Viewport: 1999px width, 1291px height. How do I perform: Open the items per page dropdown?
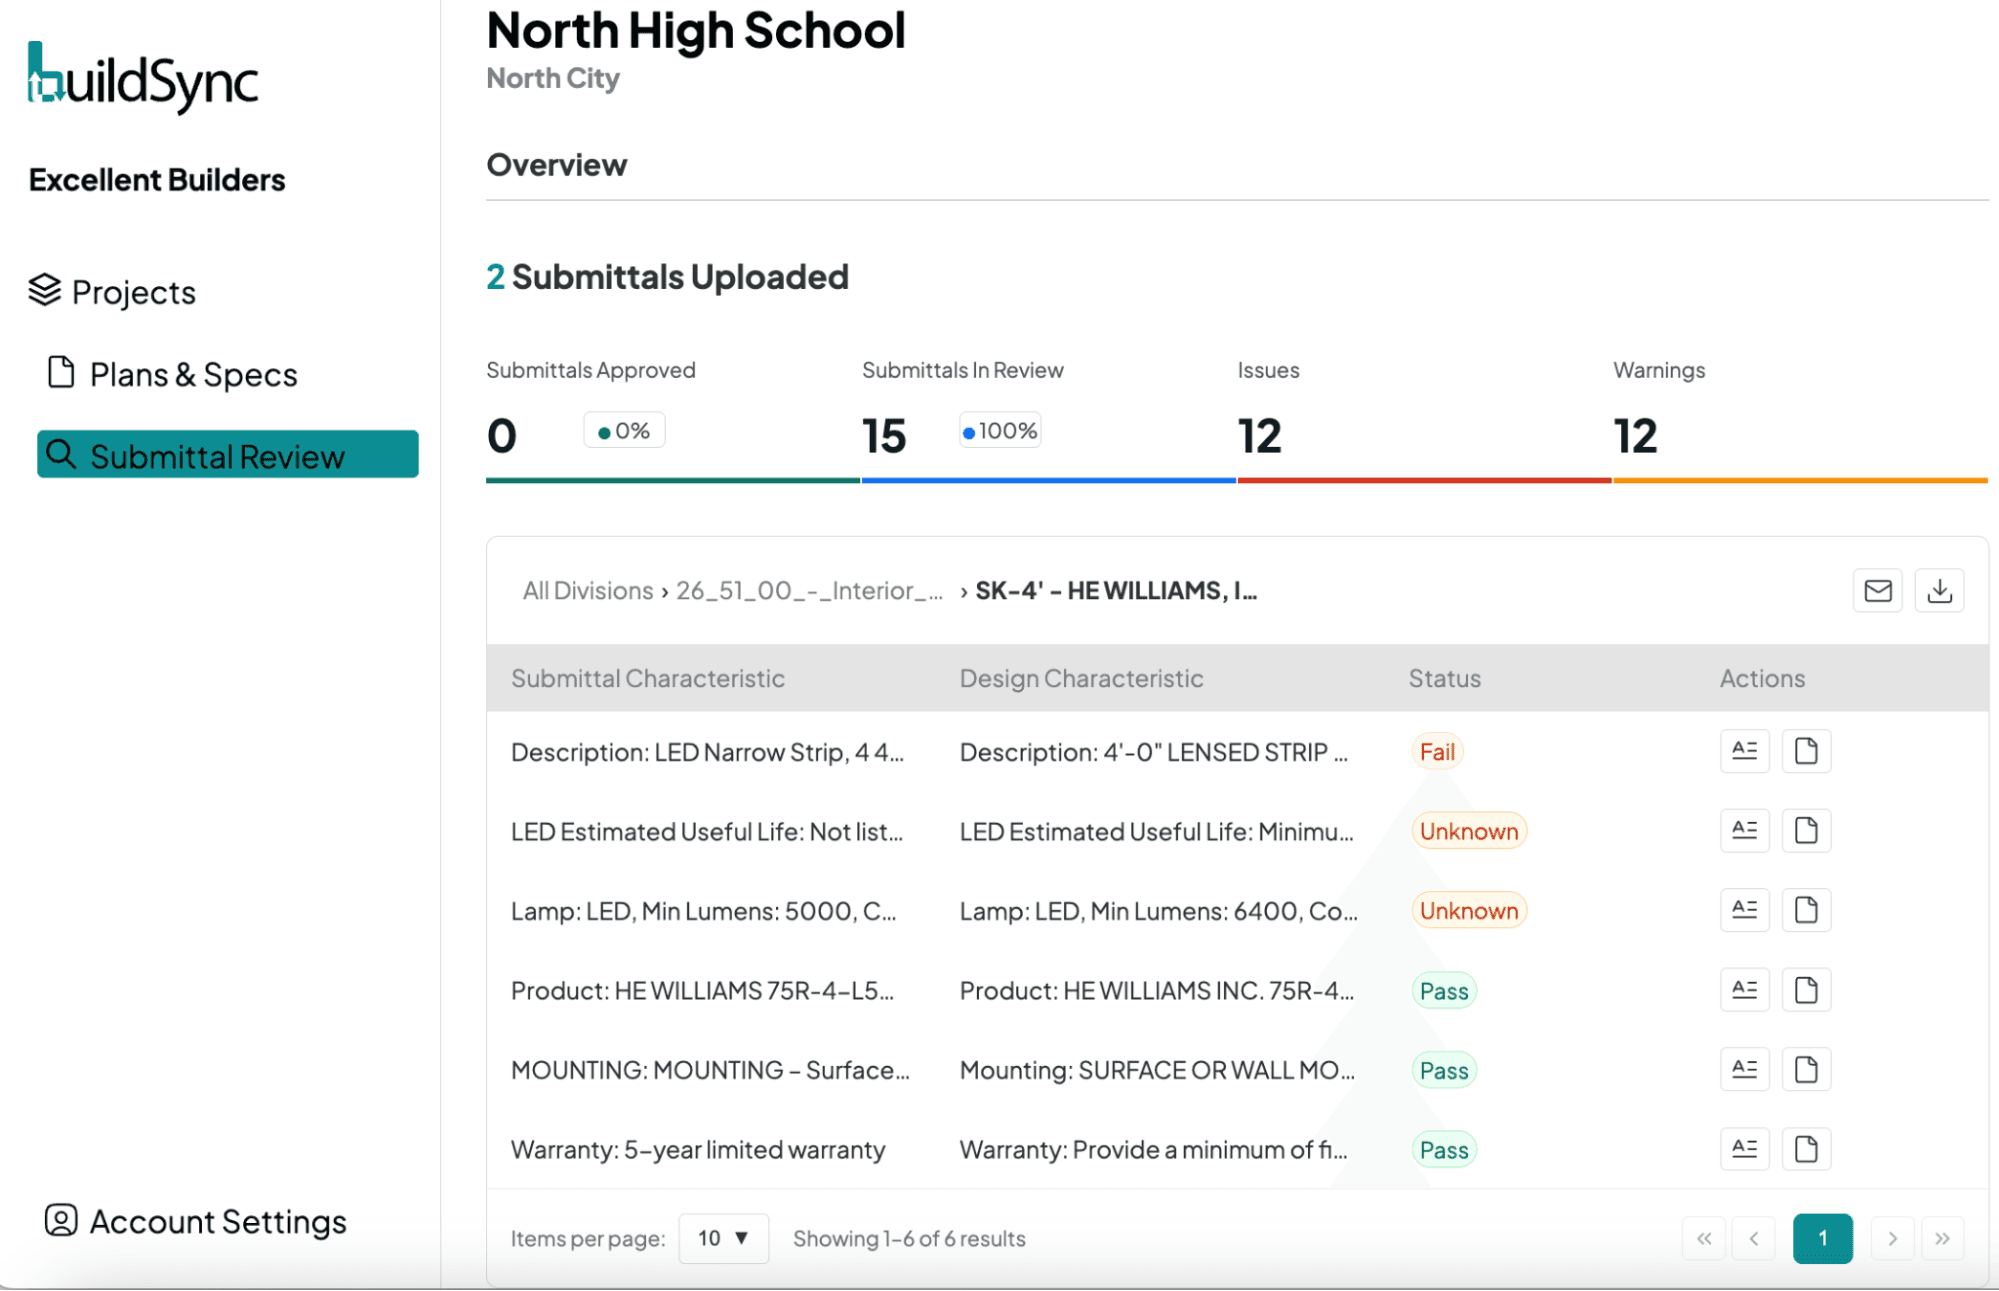[723, 1238]
